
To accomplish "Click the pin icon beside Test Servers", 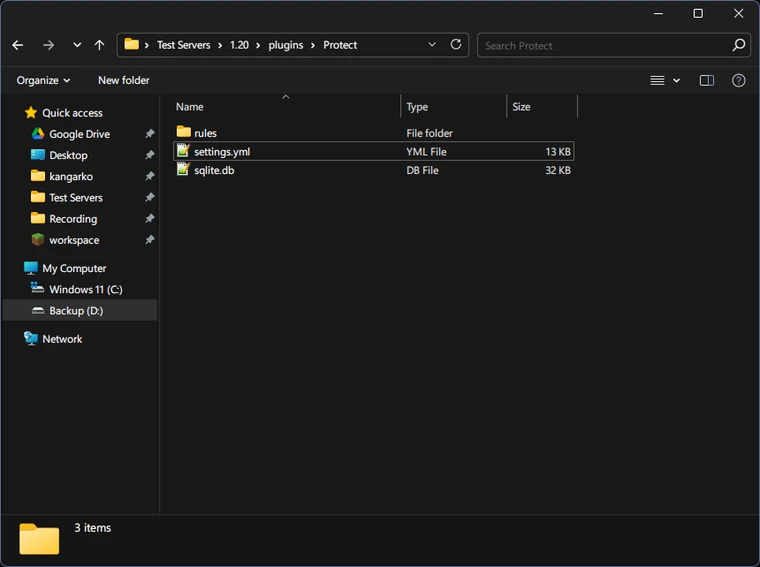I will [150, 197].
